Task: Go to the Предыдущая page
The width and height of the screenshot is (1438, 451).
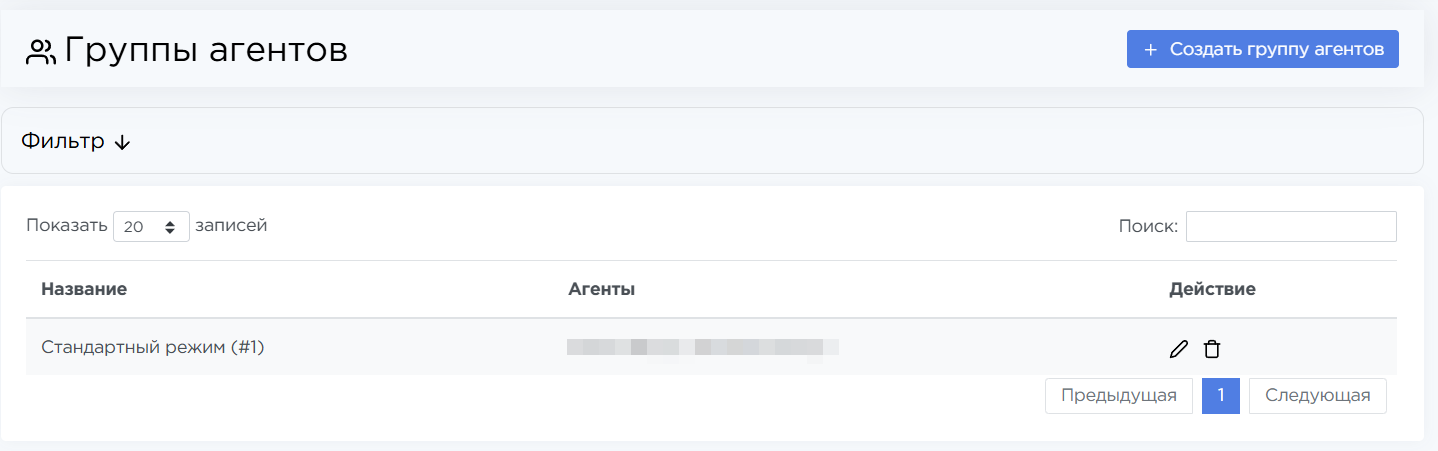Action: pos(1118,396)
